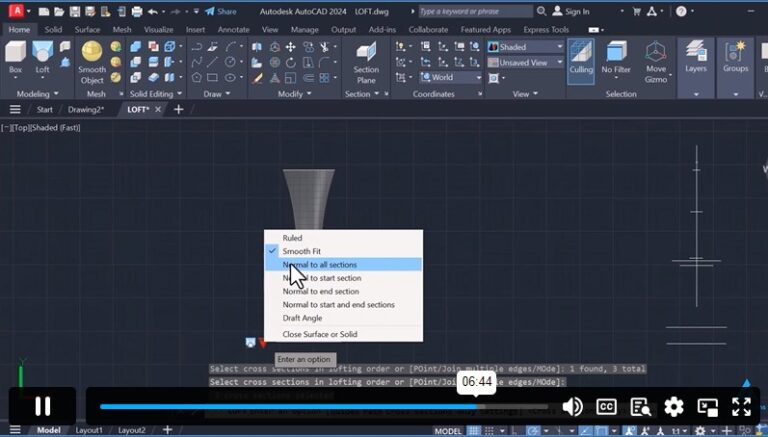Screen dimensions: 768x437
Task: Select the Box modeling tool
Action: pos(15,57)
